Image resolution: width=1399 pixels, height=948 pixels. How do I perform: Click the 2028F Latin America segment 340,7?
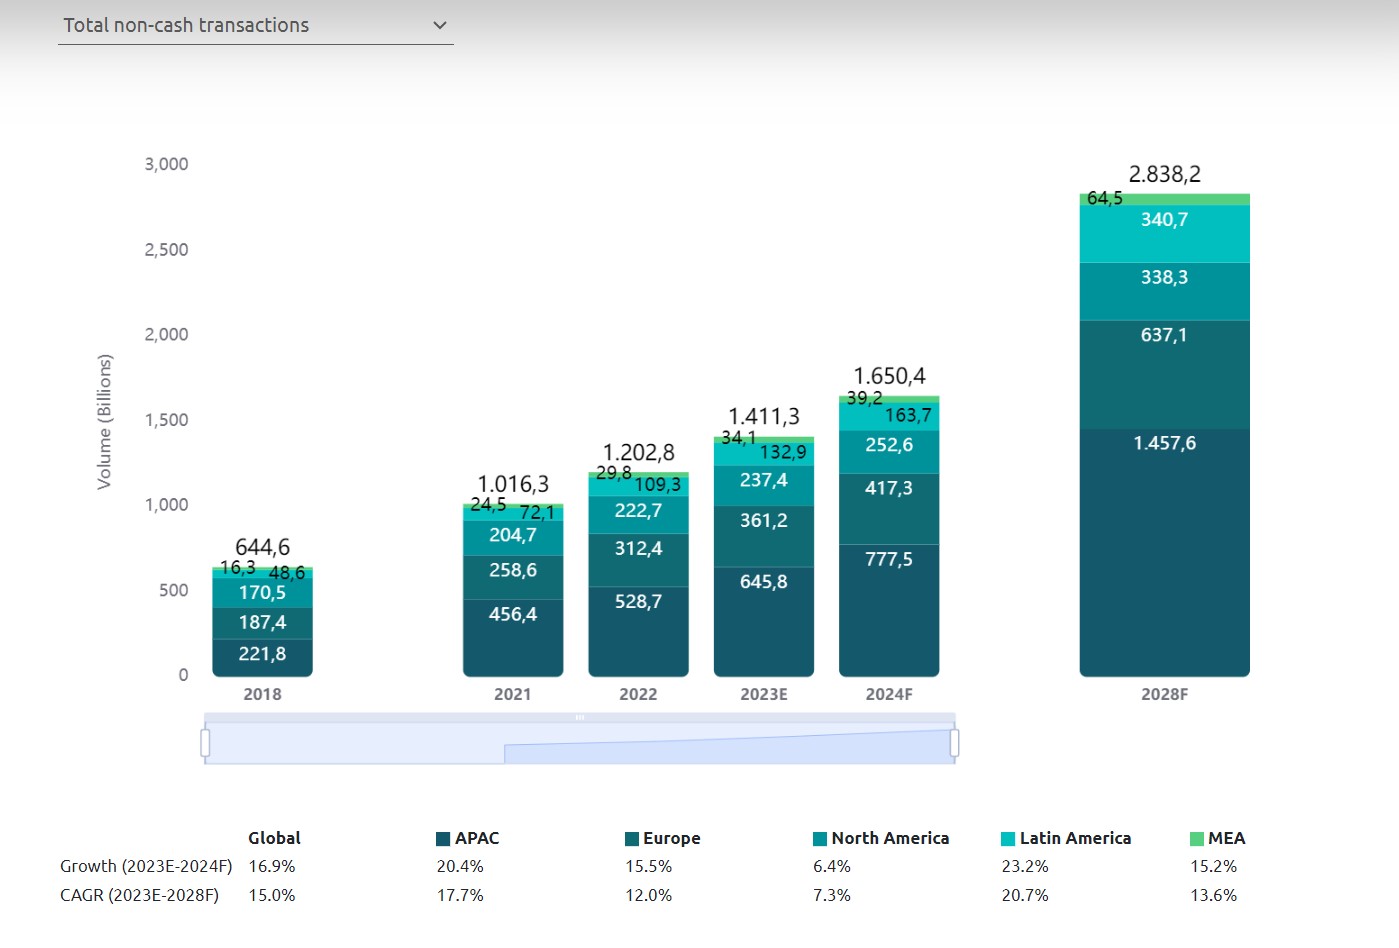tap(1165, 234)
